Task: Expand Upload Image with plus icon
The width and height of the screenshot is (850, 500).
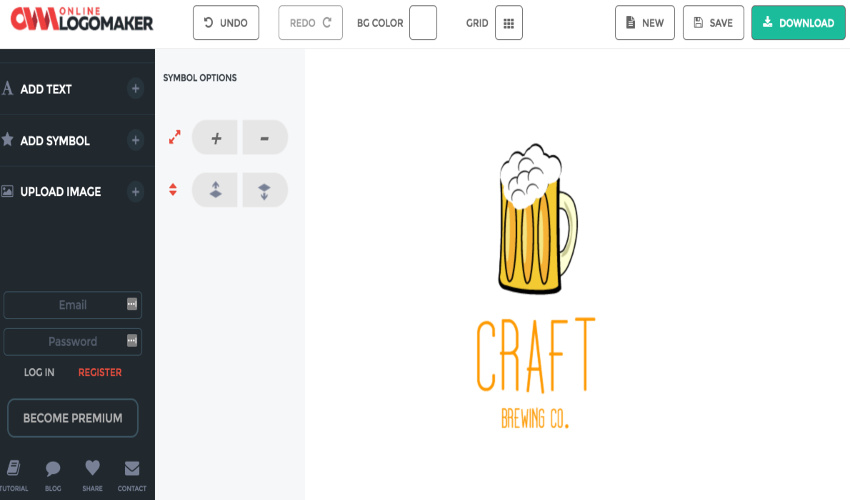Action: pyautogui.click(x=136, y=191)
